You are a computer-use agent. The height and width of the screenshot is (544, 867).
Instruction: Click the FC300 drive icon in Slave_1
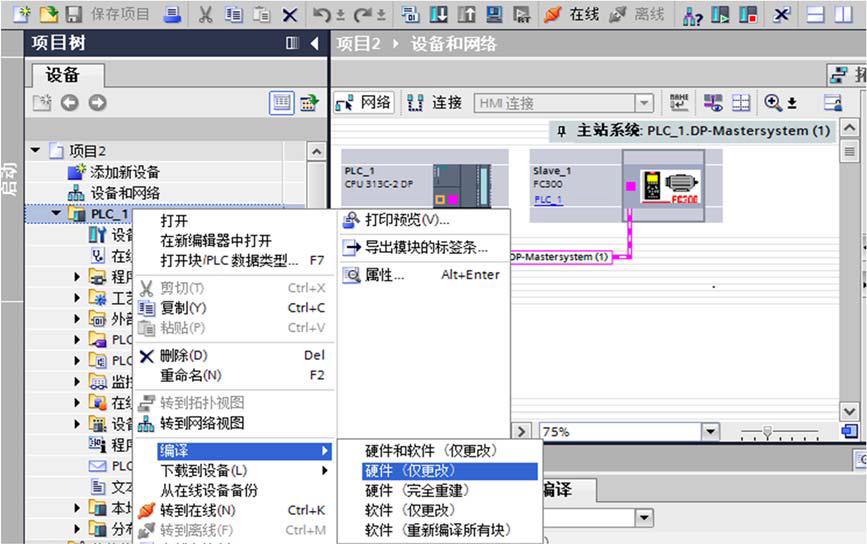[670, 184]
